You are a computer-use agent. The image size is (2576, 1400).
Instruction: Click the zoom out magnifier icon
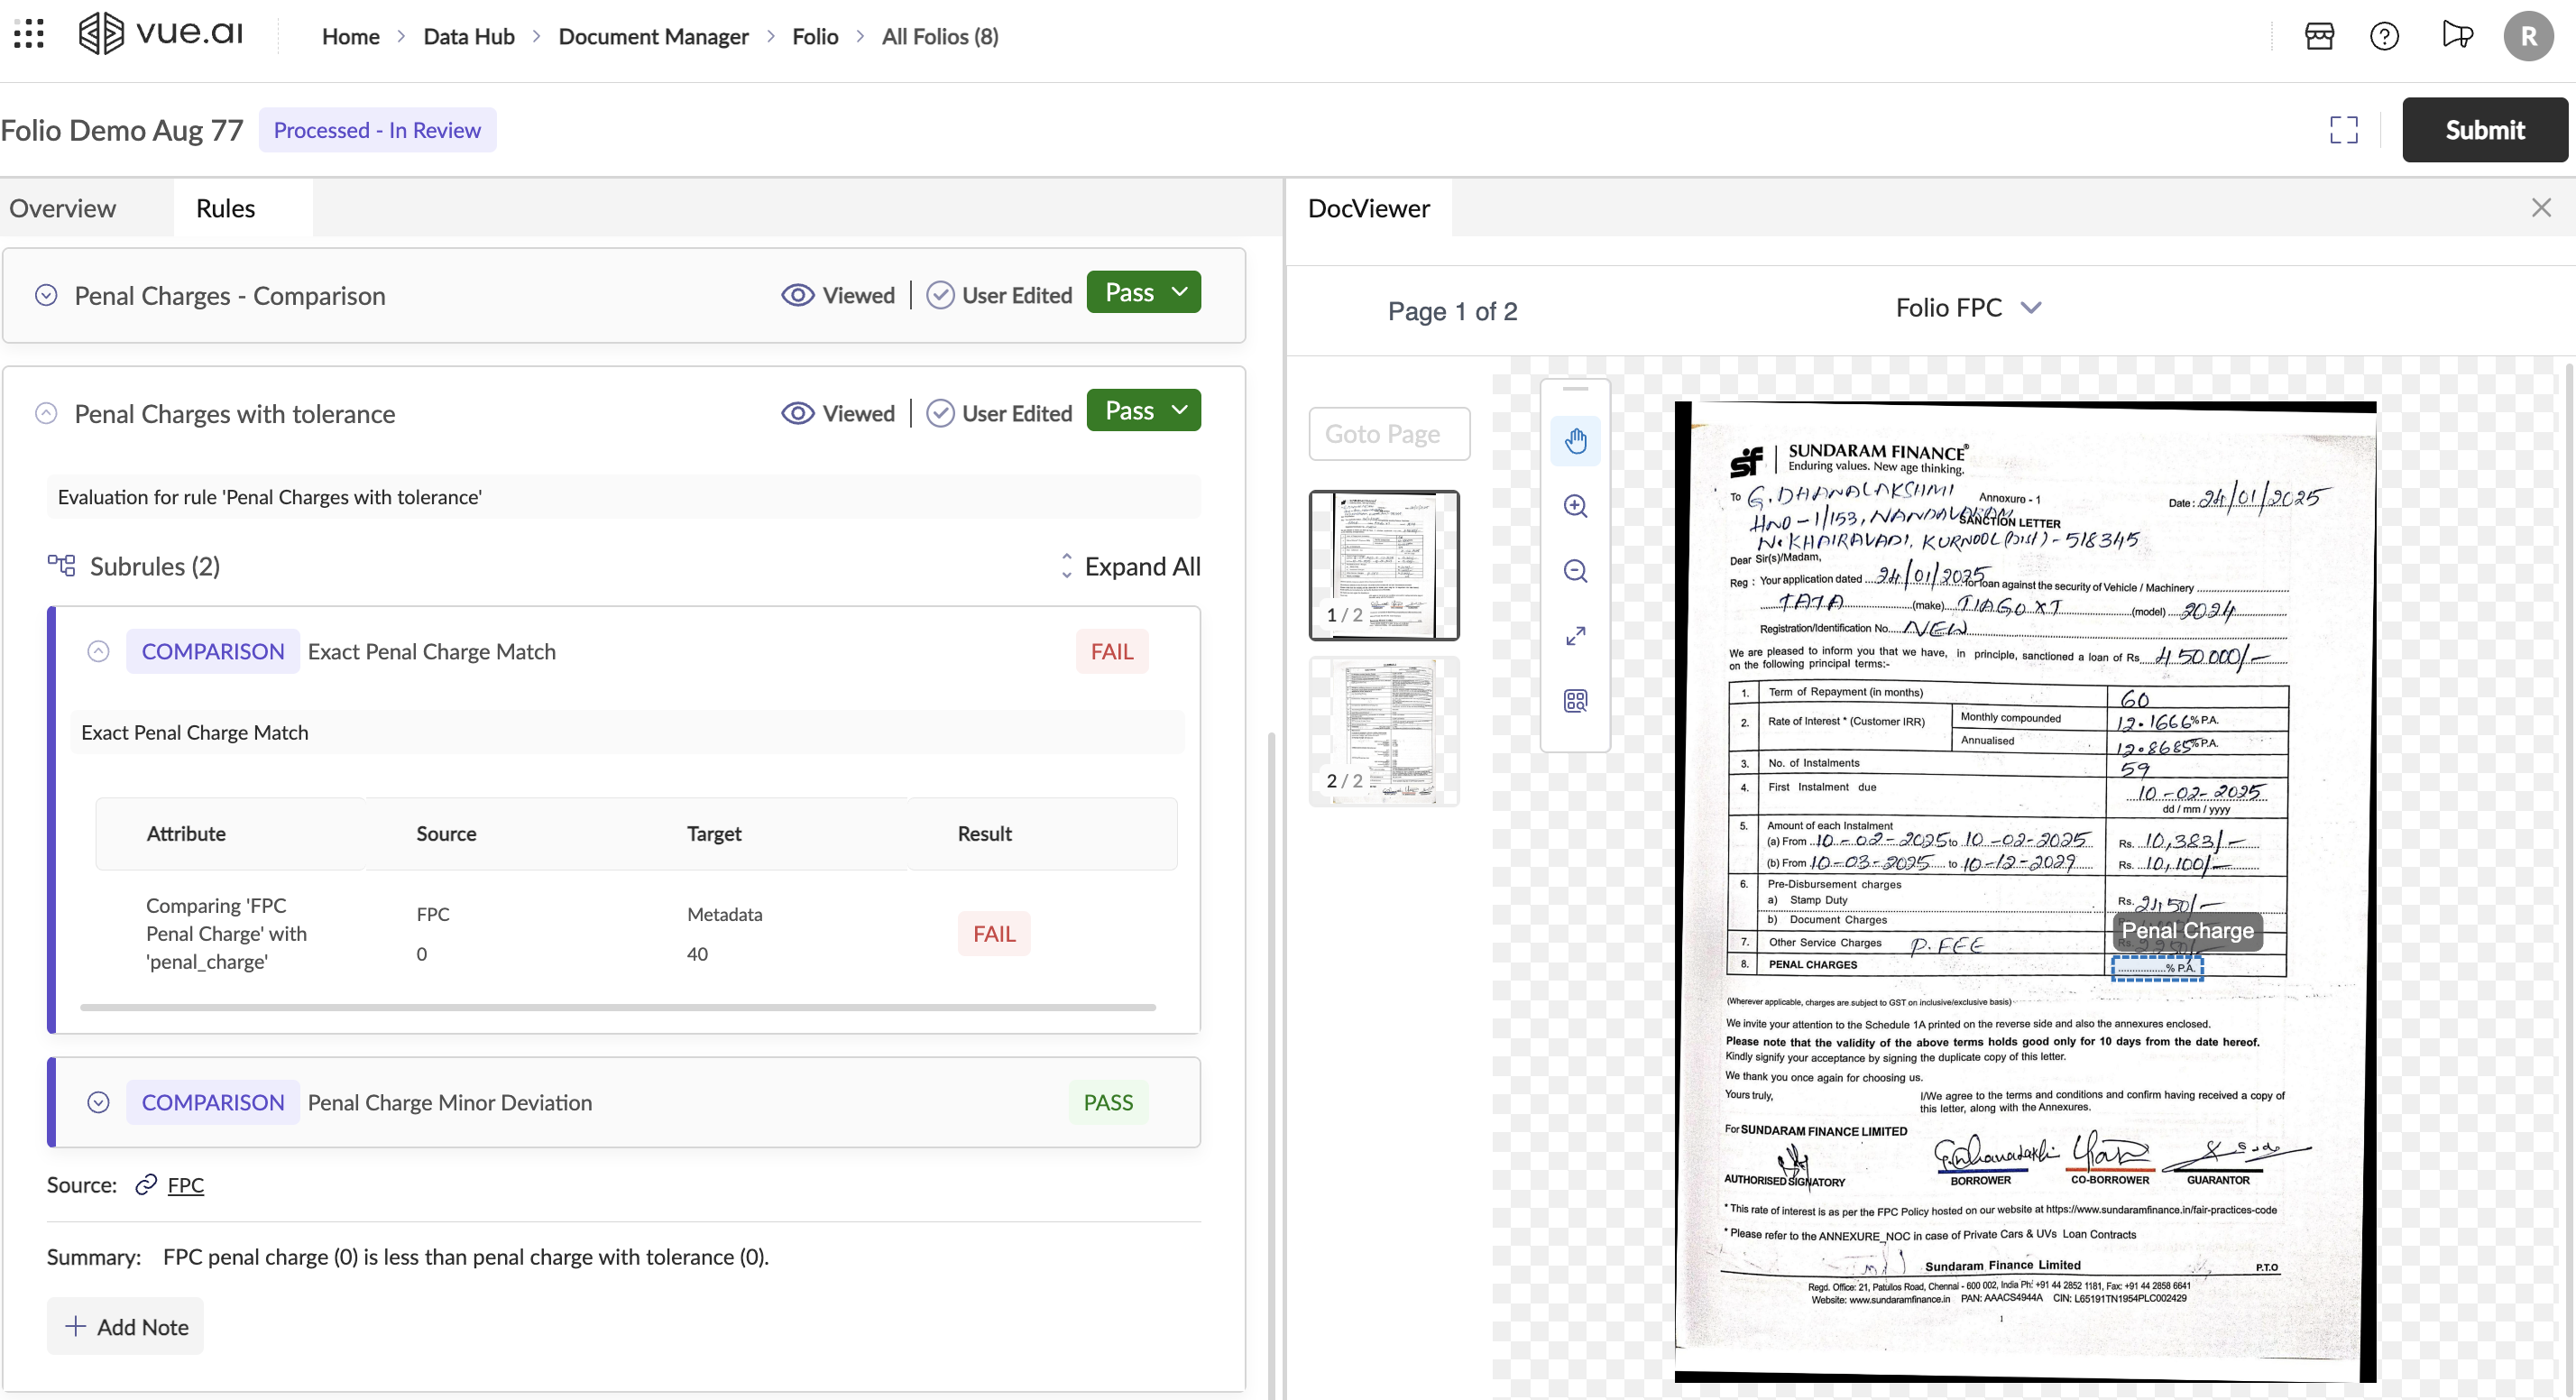tap(1575, 571)
